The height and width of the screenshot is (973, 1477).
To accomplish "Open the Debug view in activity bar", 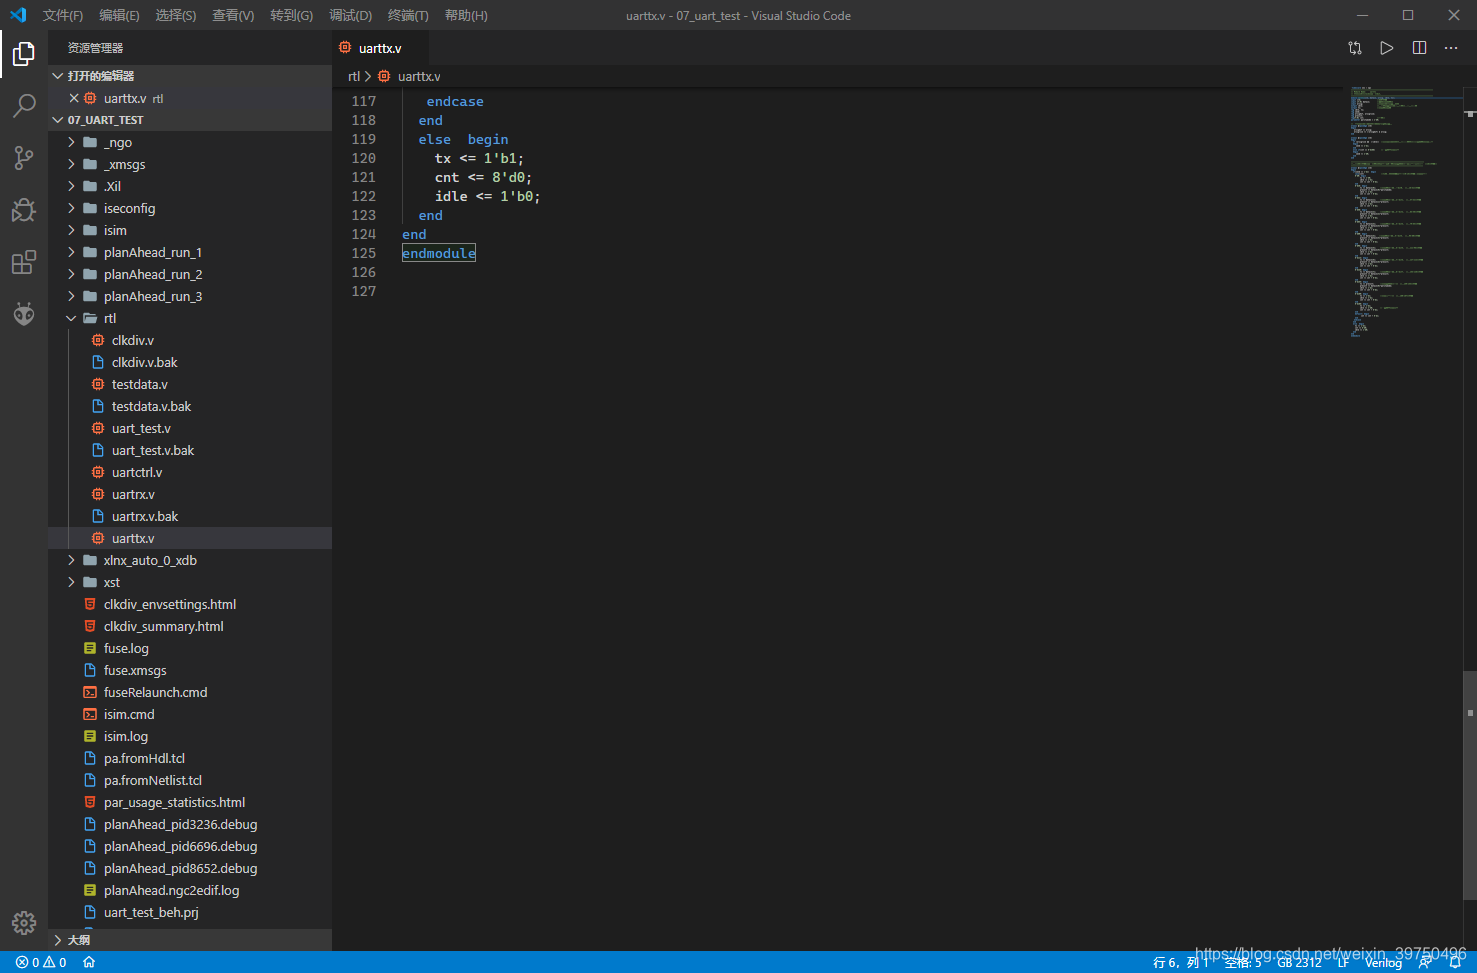I will click(24, 209).
